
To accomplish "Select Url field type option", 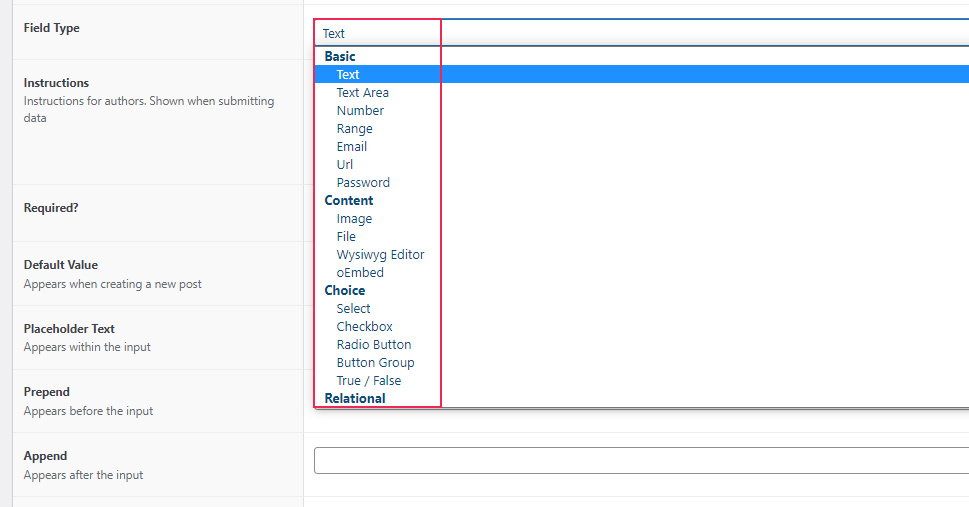I will coord(345,164).
